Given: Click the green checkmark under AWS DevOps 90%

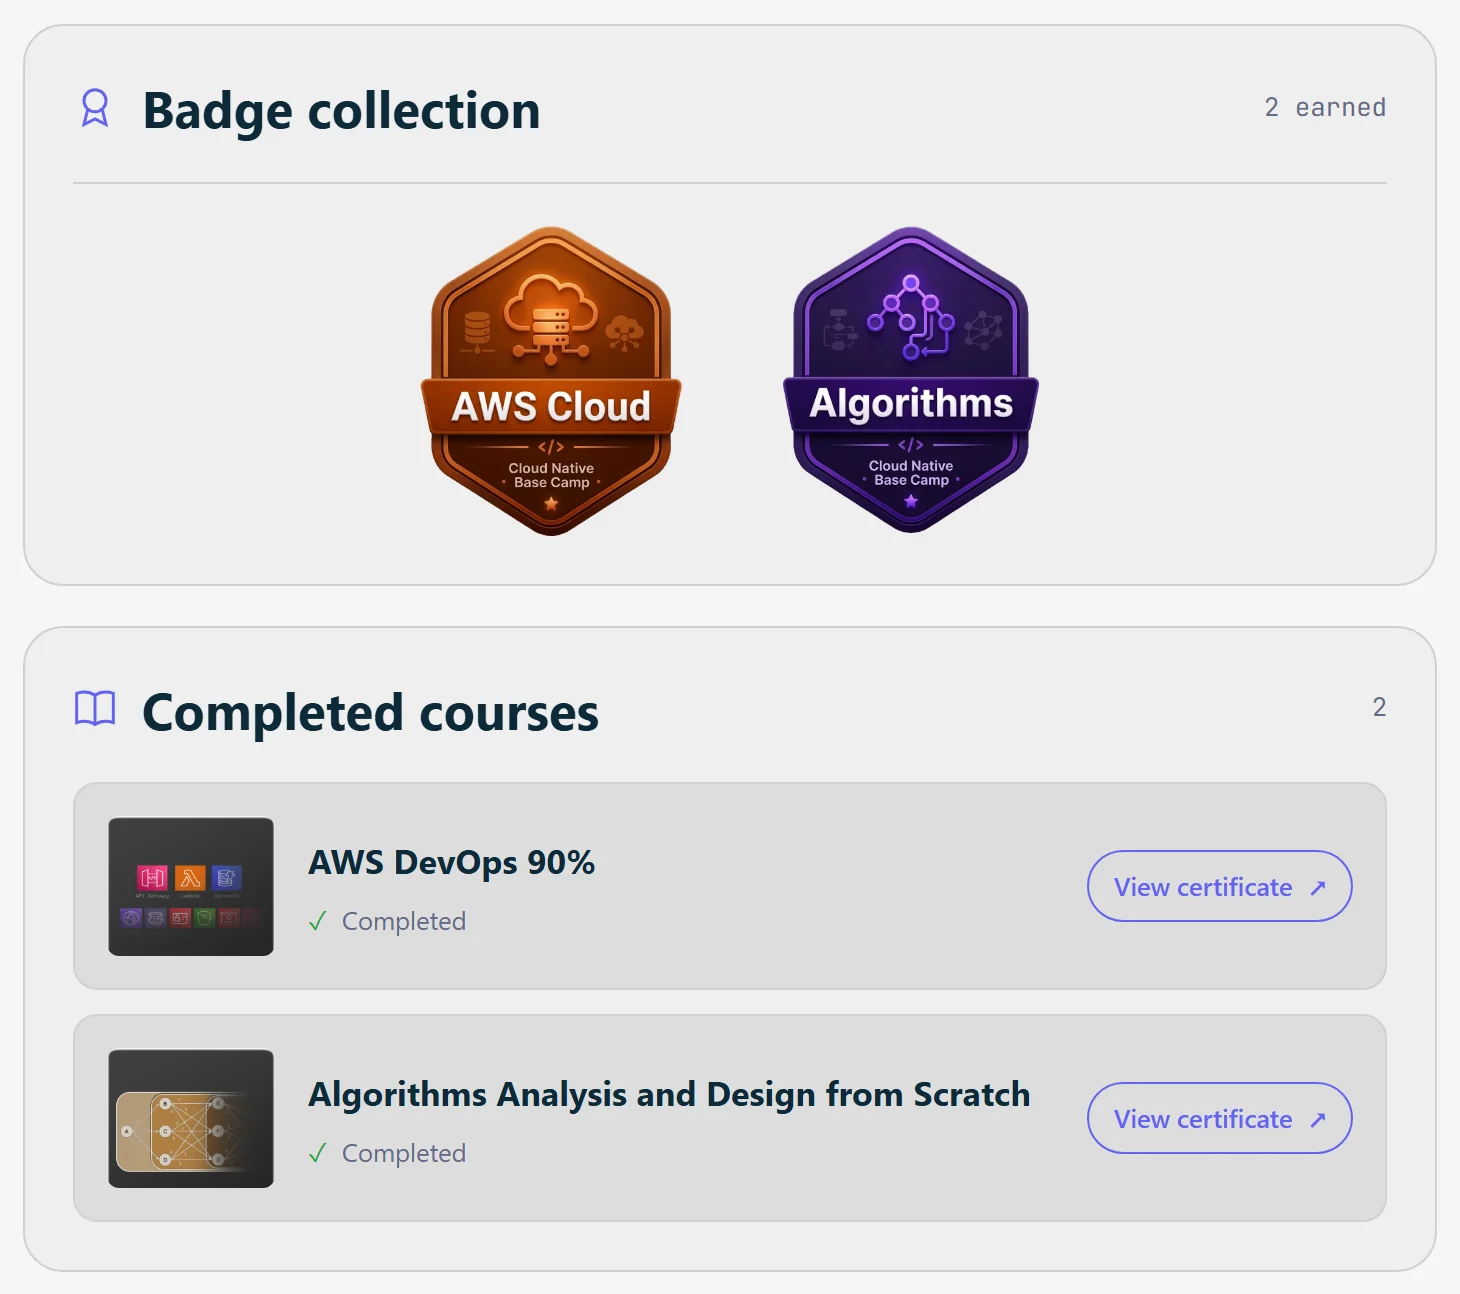Looking at the screenshot, I should (x=318, y=921).
